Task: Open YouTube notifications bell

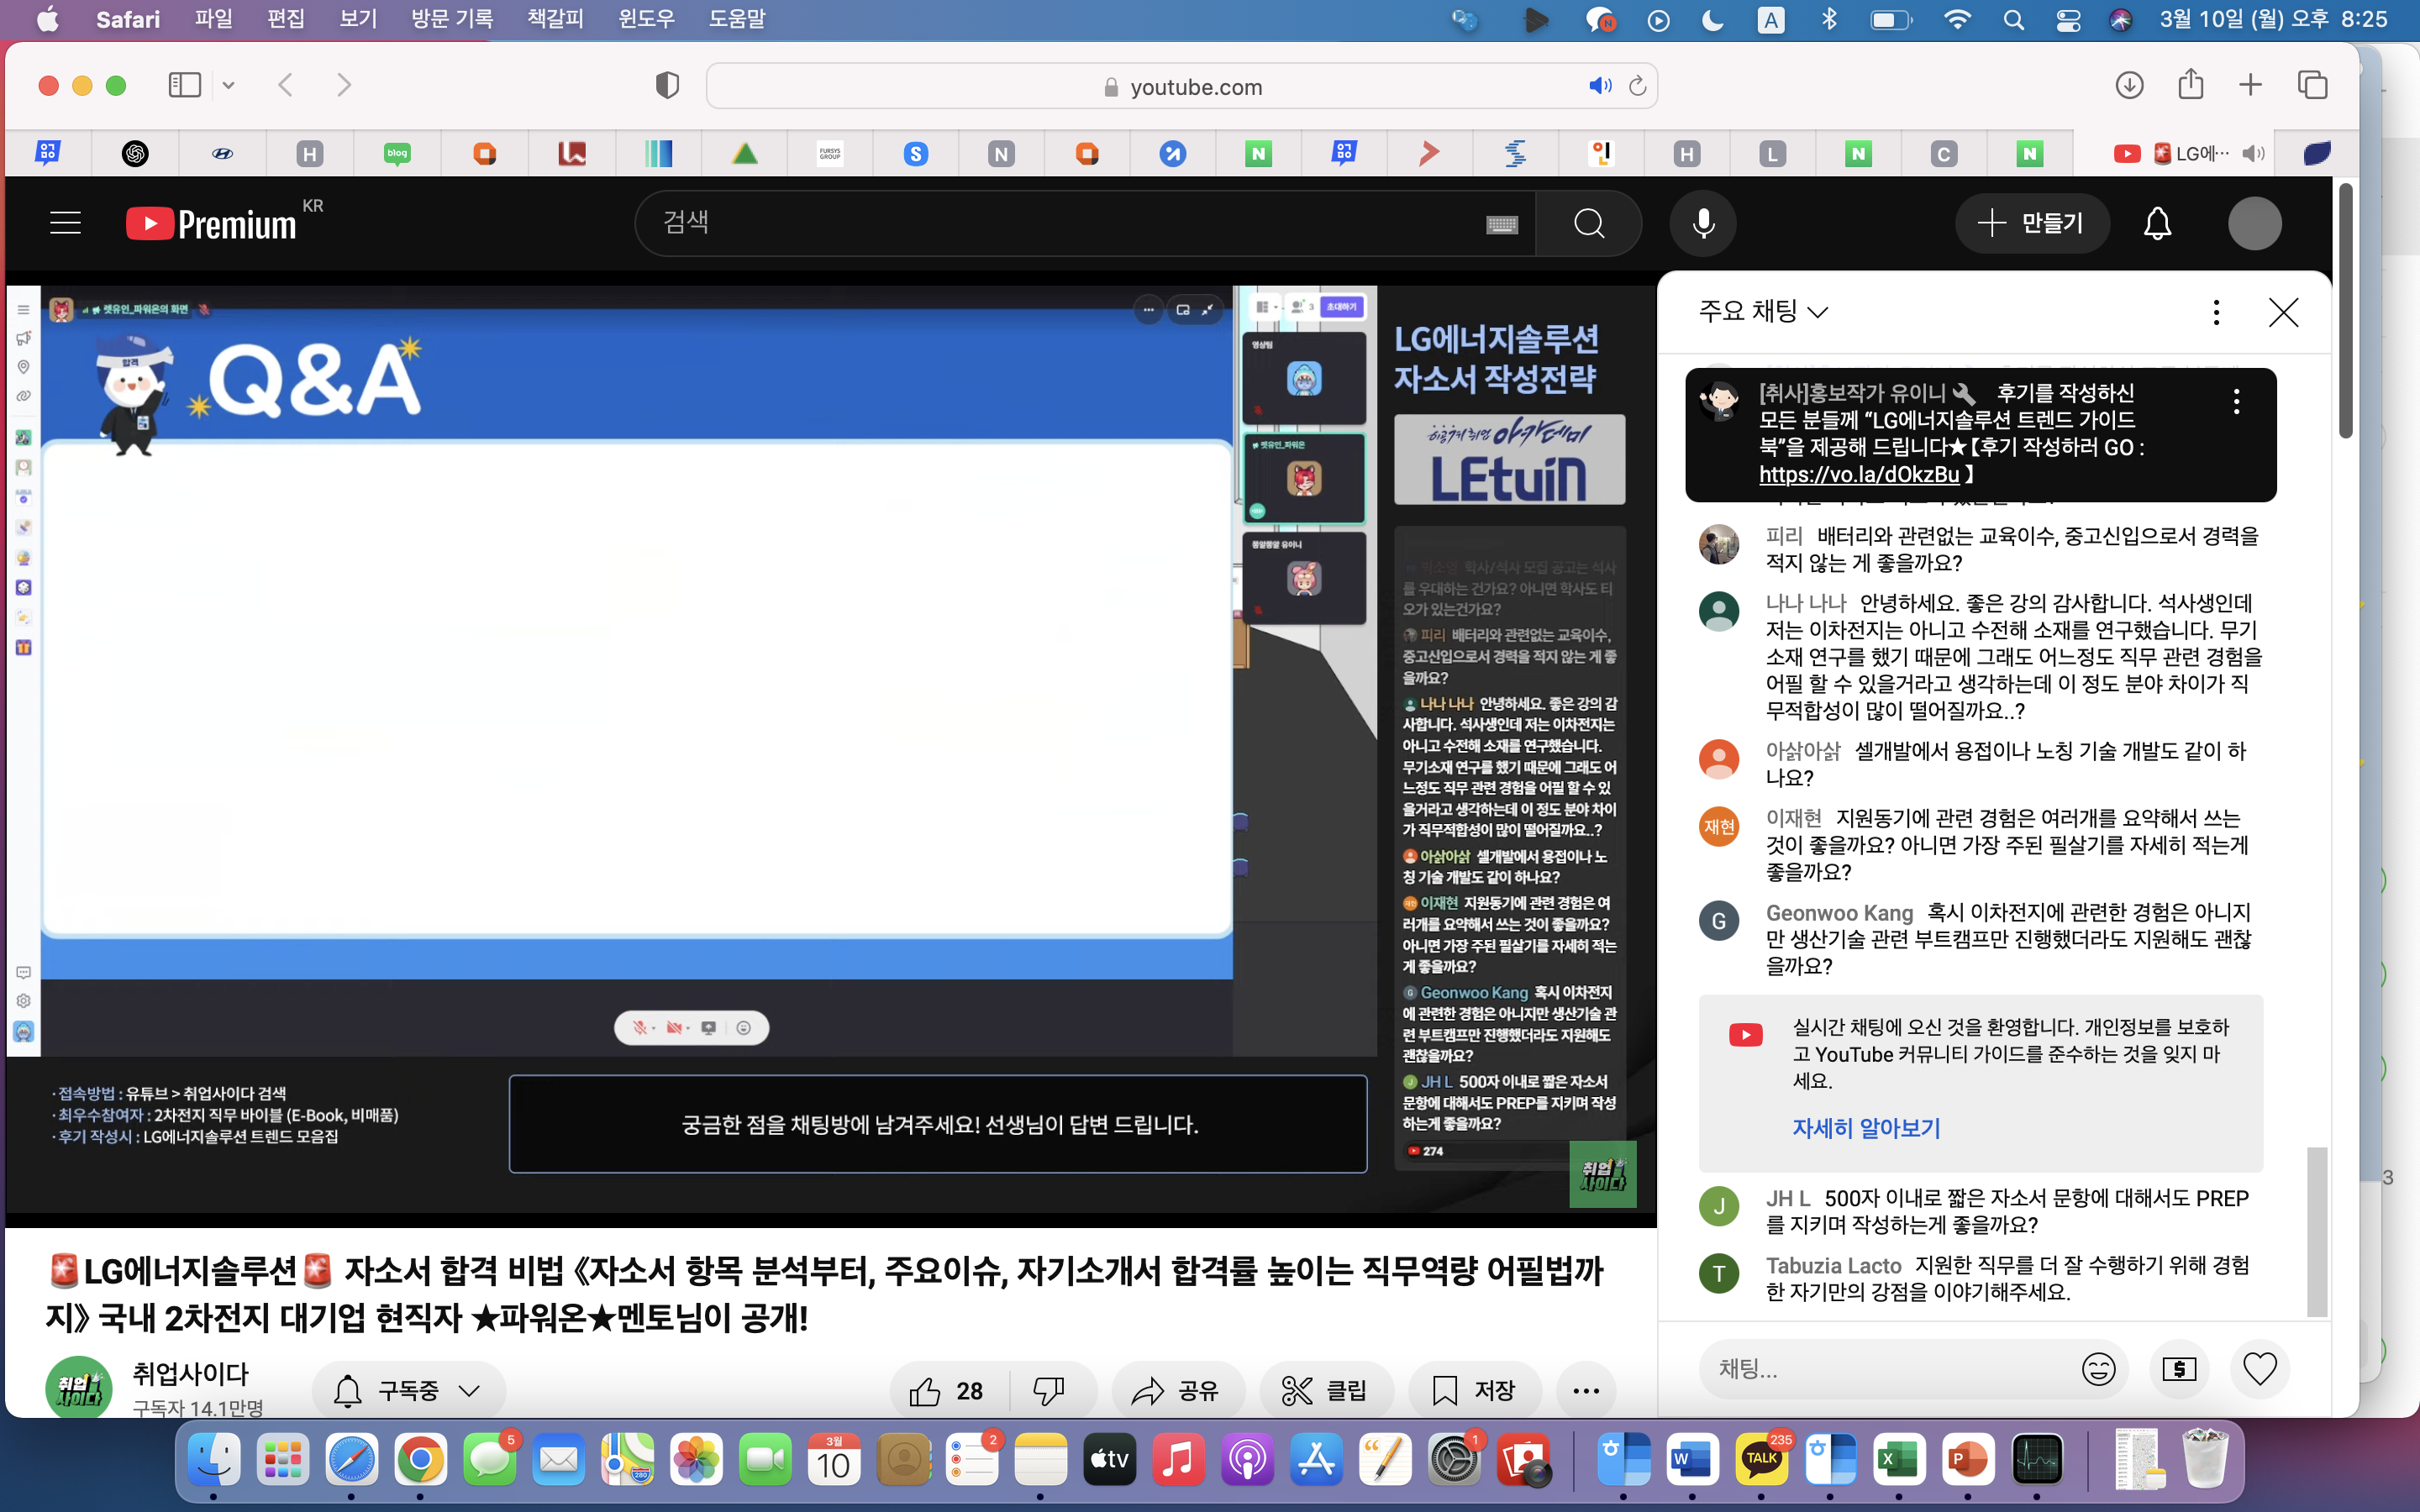Action: coord(2157,223)
